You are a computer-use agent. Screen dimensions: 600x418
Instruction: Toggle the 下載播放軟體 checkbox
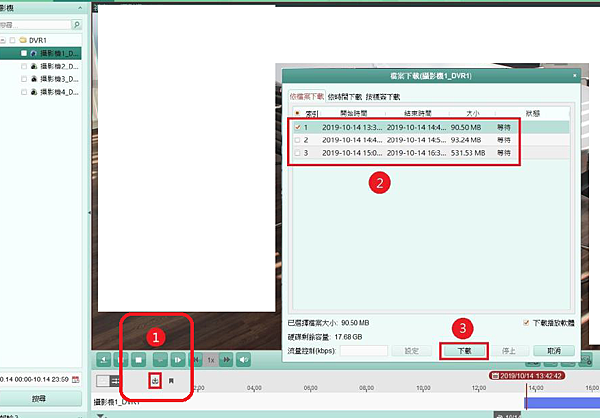tap(526, 323)
